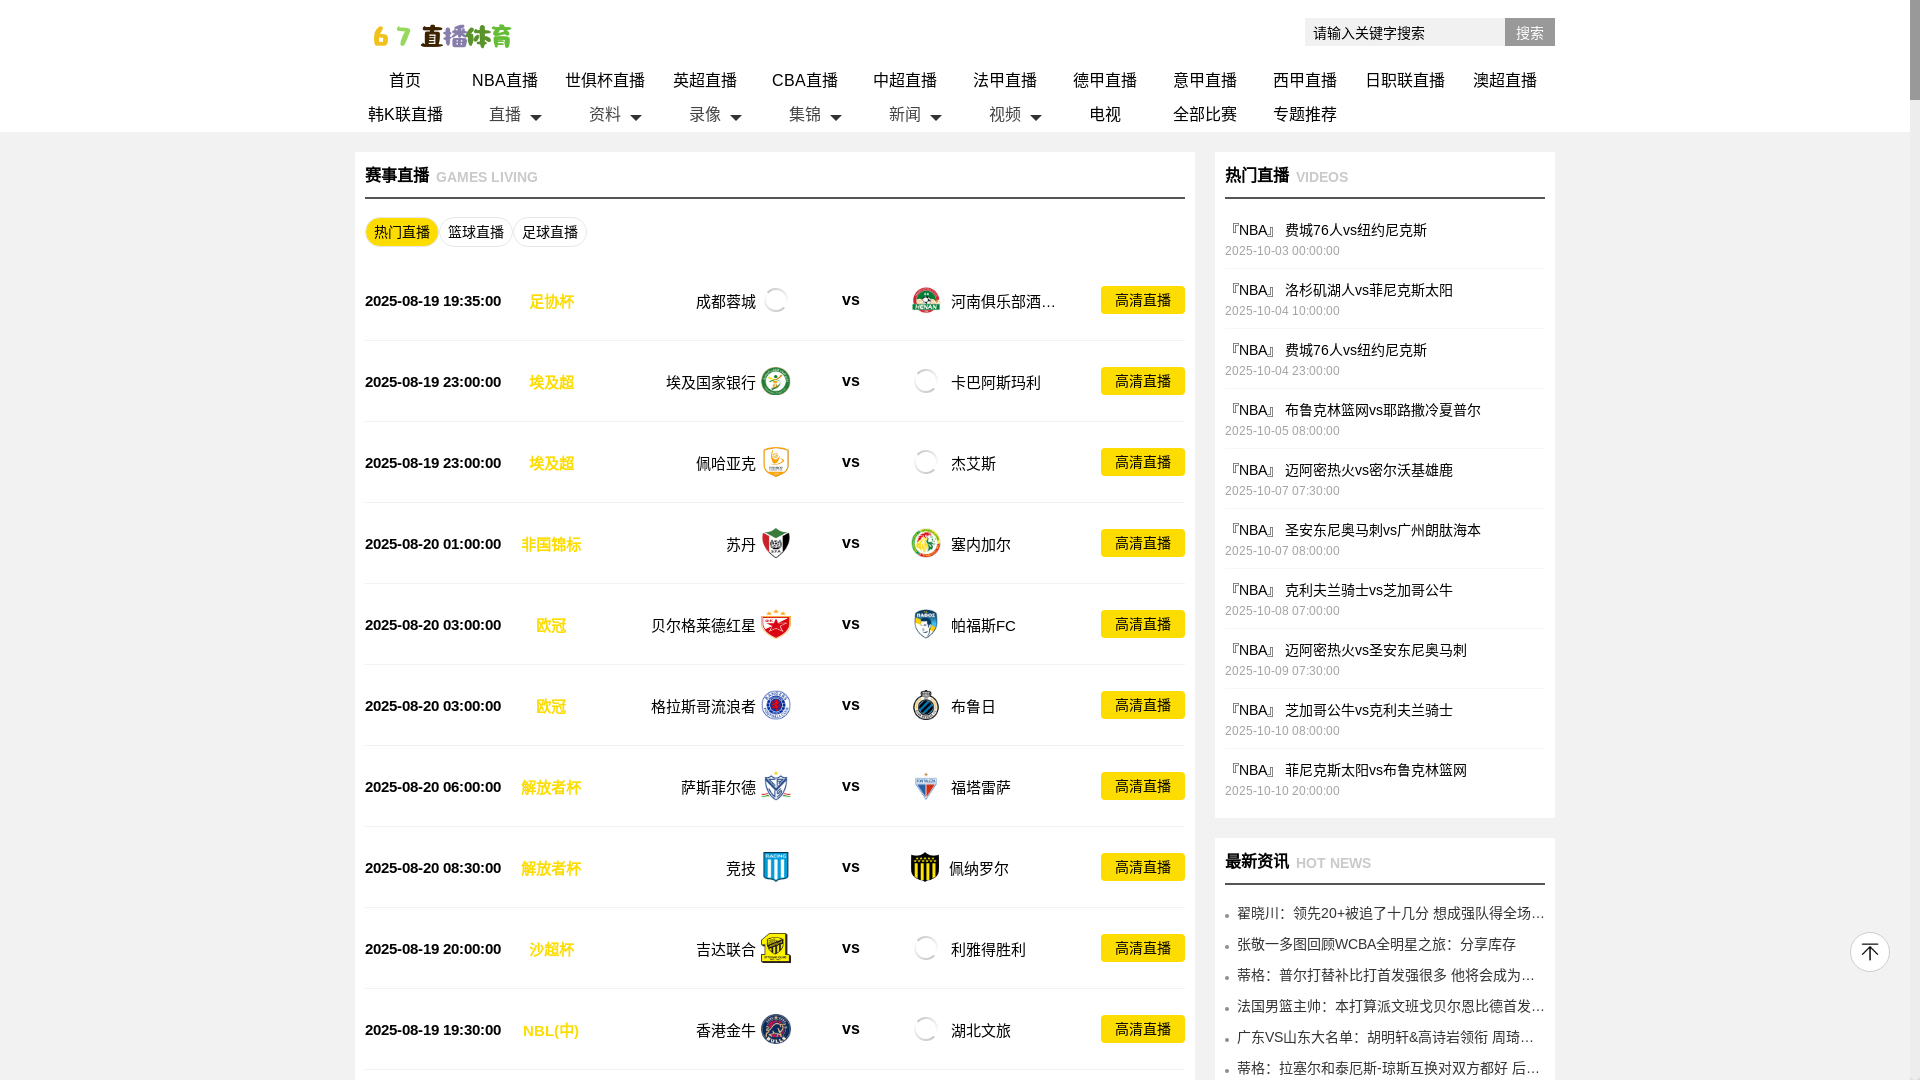Click the 佩哈亚克 team logo
This screenshot has height=1080, width=1920.
click(776, 462)
